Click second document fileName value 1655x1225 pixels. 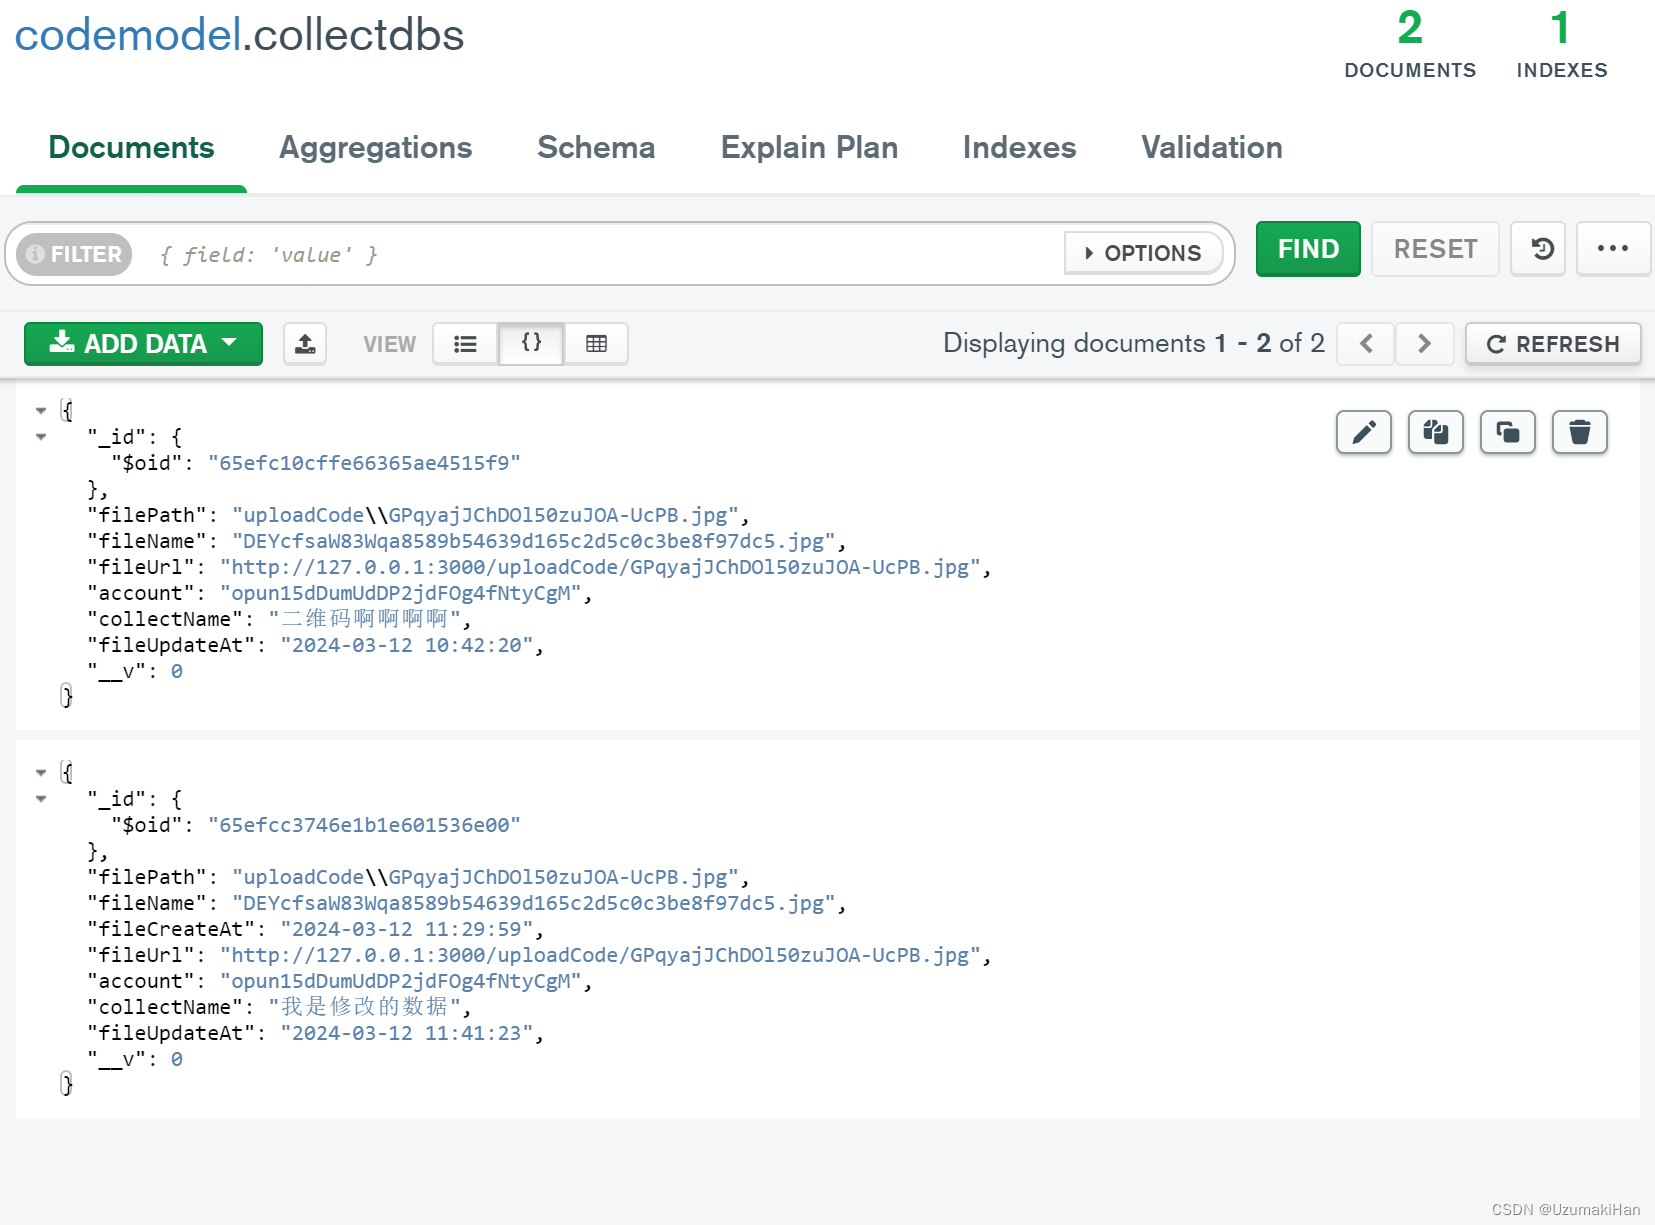534,903
